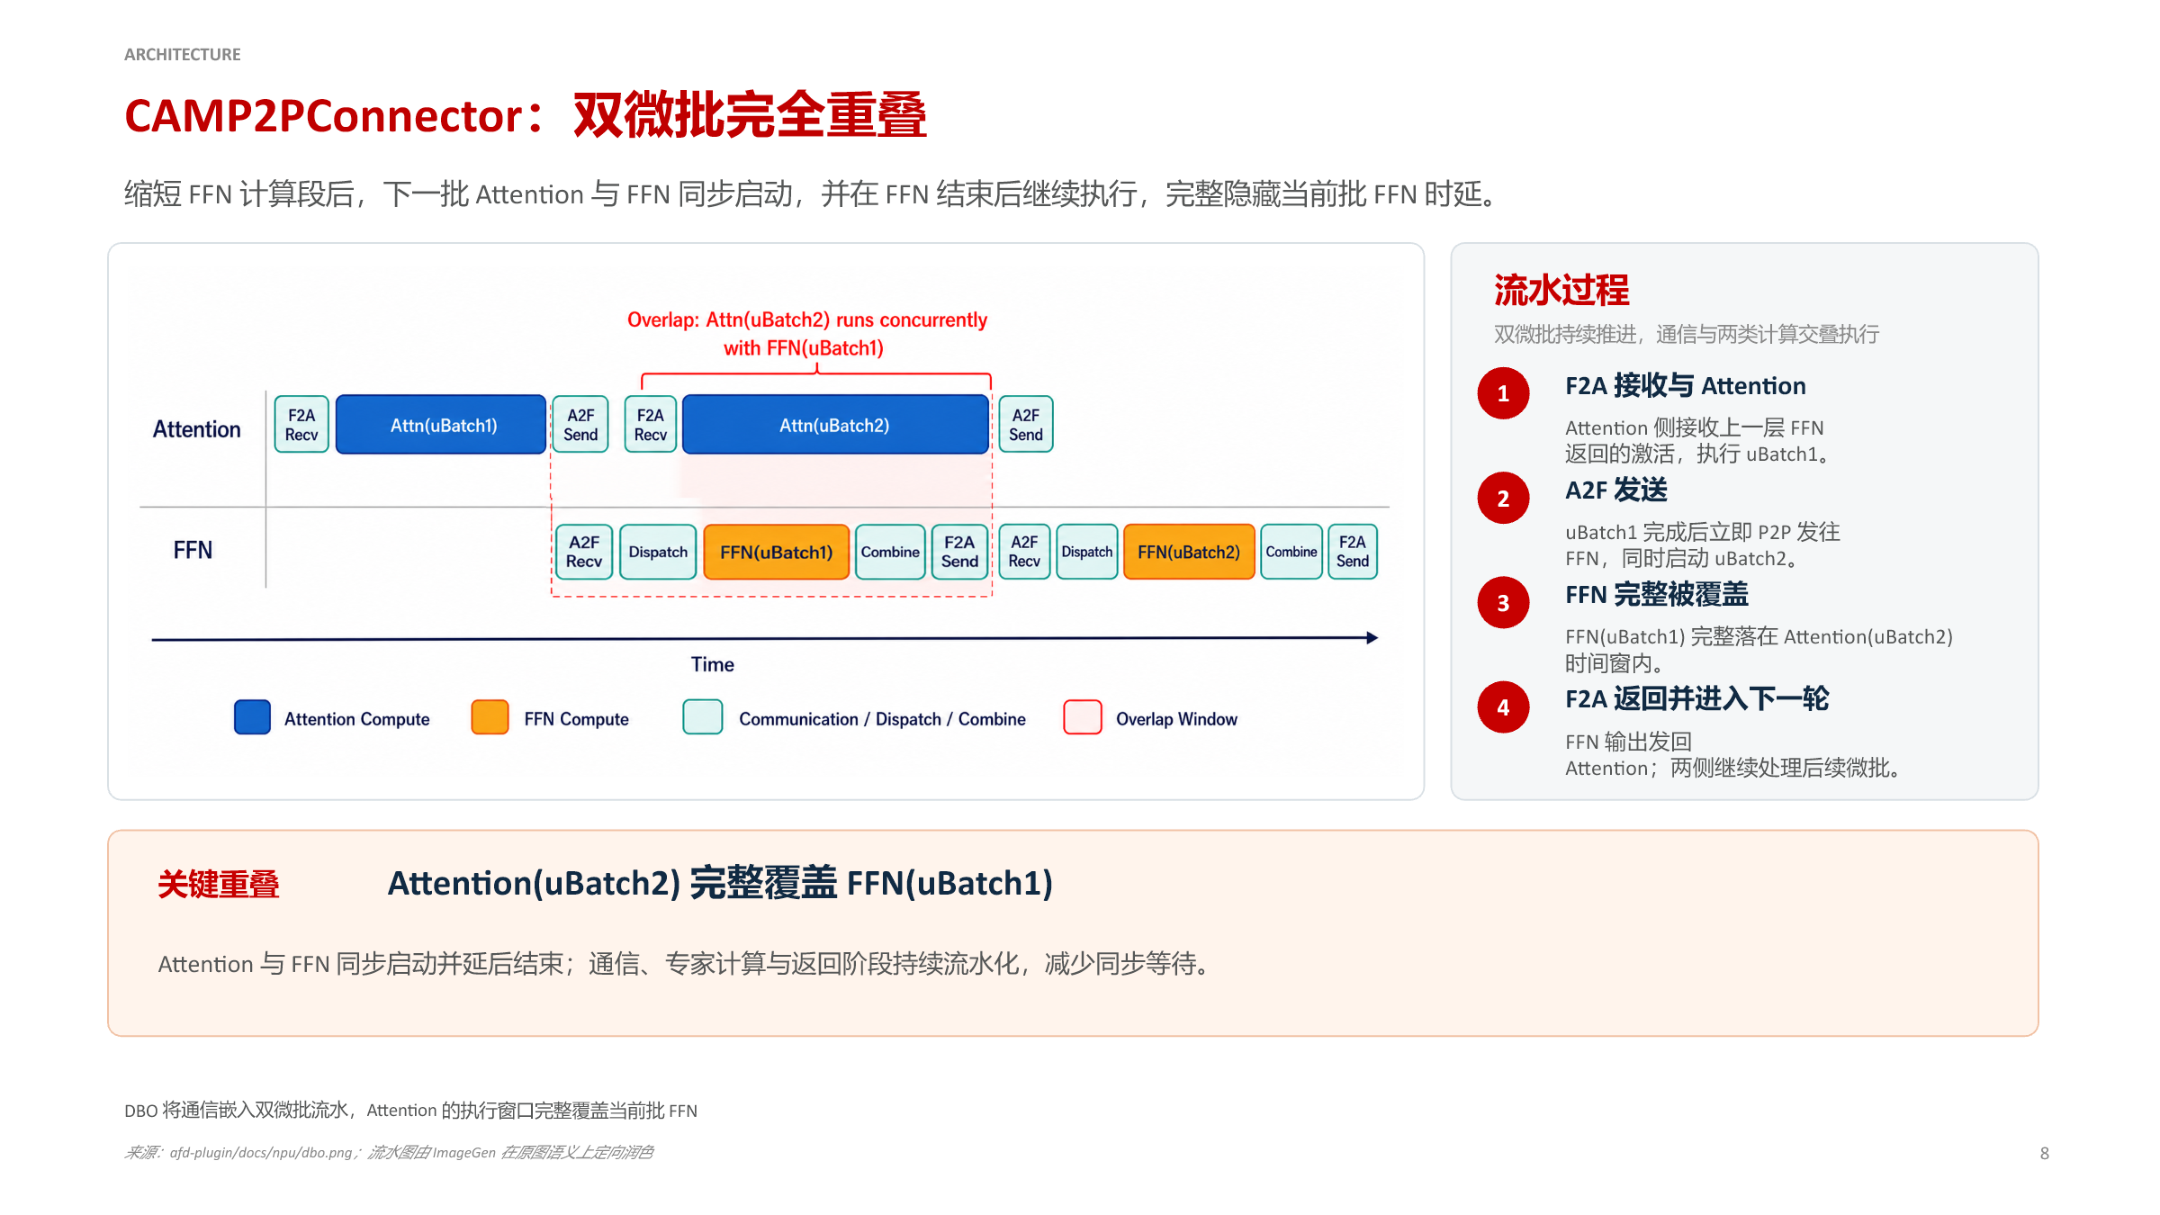Click the 'Attention' row label

point(197,429)
